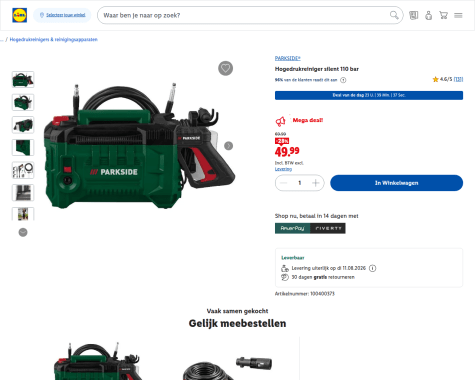Select fifth thumbnail showing accessories
The height and width of the screenshot is (380, 475).
[x=23, y=170]
